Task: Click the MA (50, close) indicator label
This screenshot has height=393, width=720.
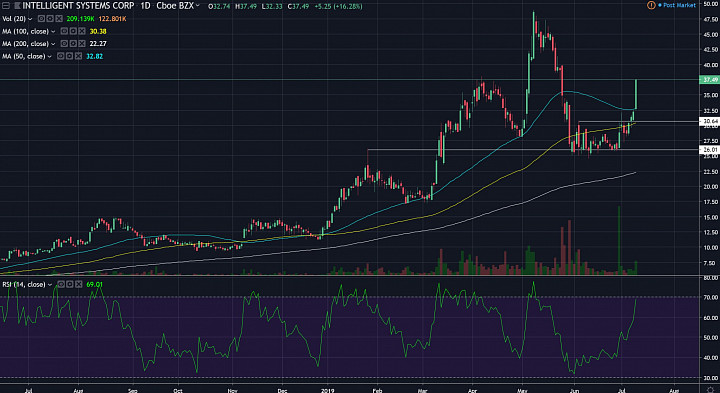Action: (23, 56)
